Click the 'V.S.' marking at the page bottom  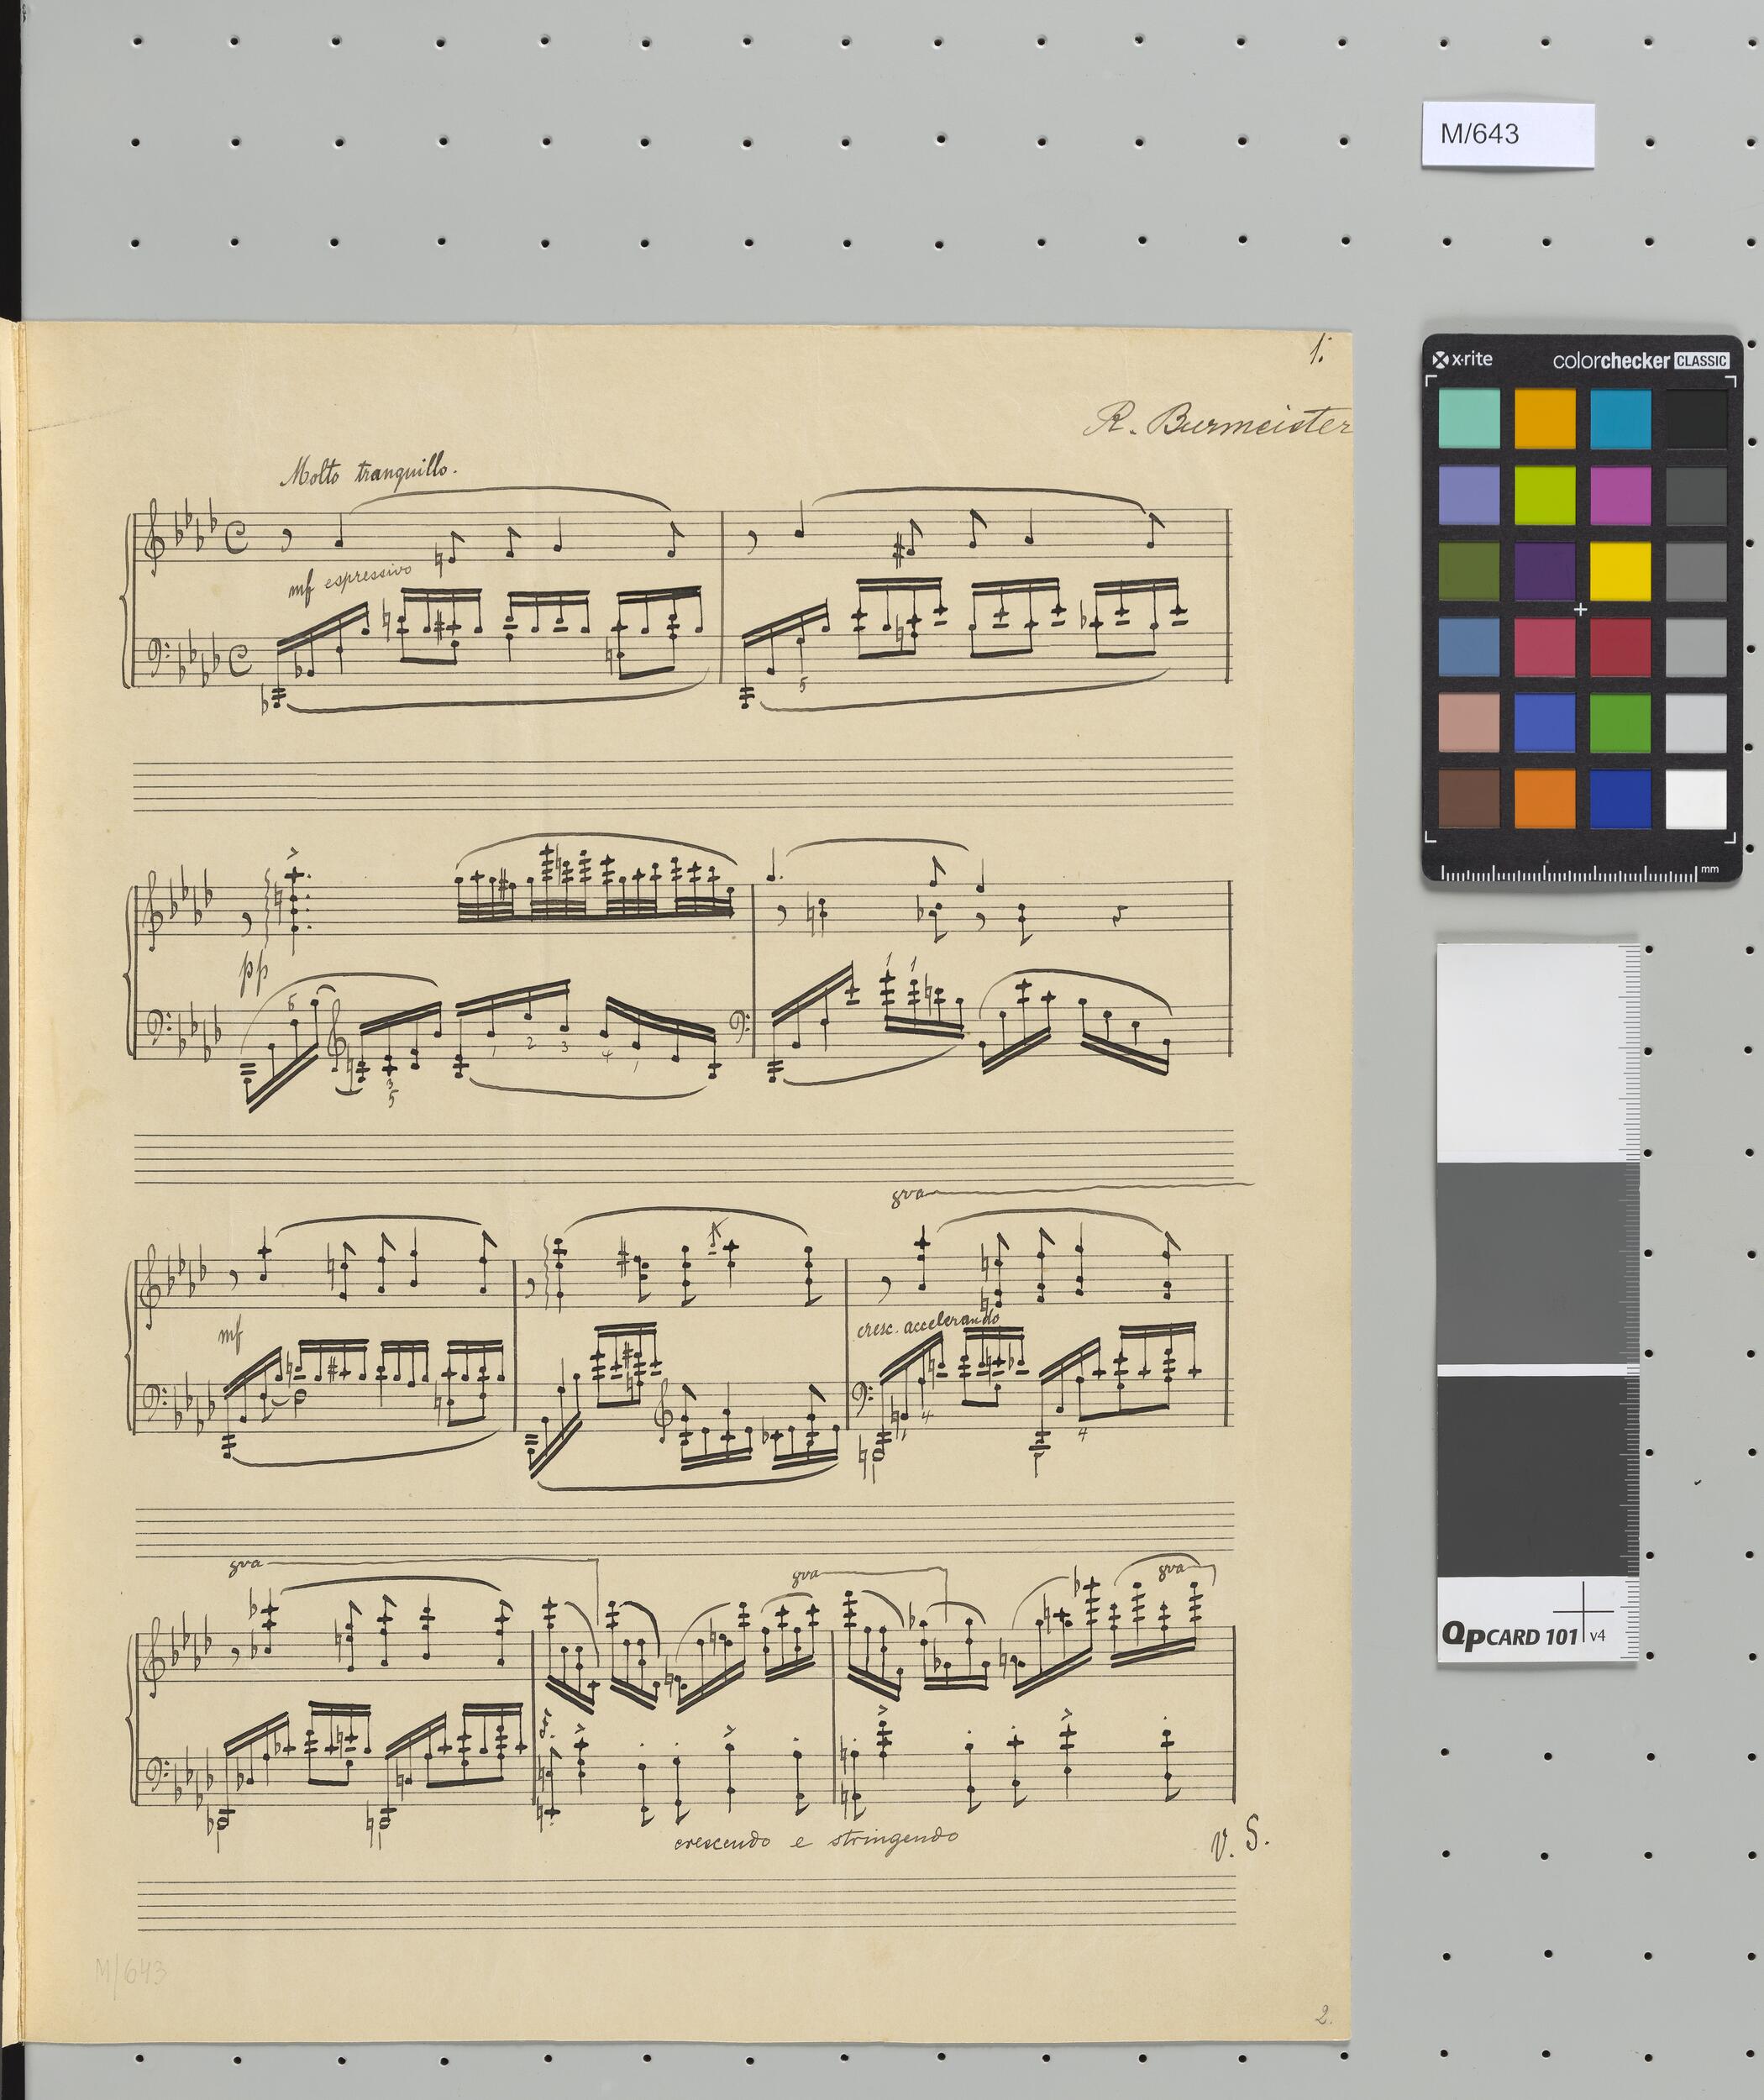pyautogui.click(x=1239, y=1838)
